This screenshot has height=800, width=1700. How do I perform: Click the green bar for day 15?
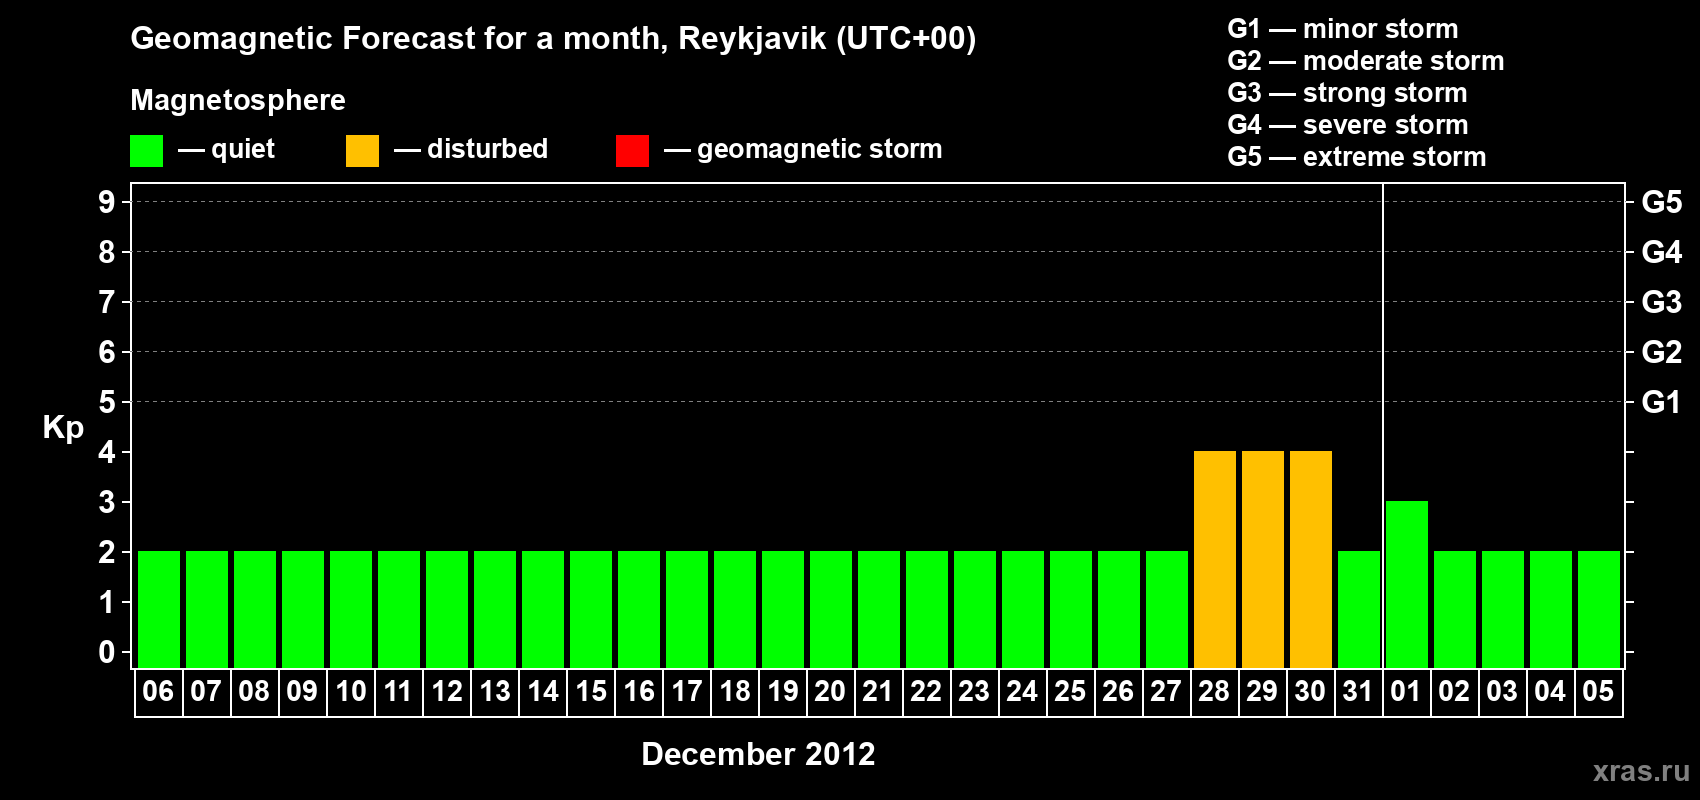[x=591, y=609]
